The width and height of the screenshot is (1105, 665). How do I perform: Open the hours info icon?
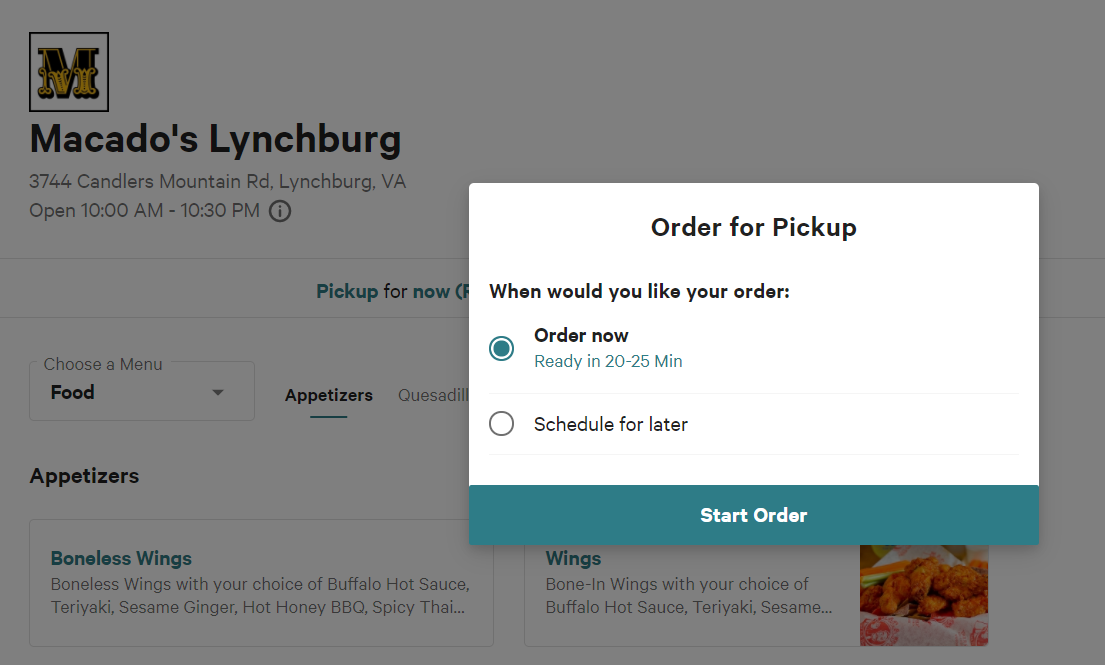280,211
